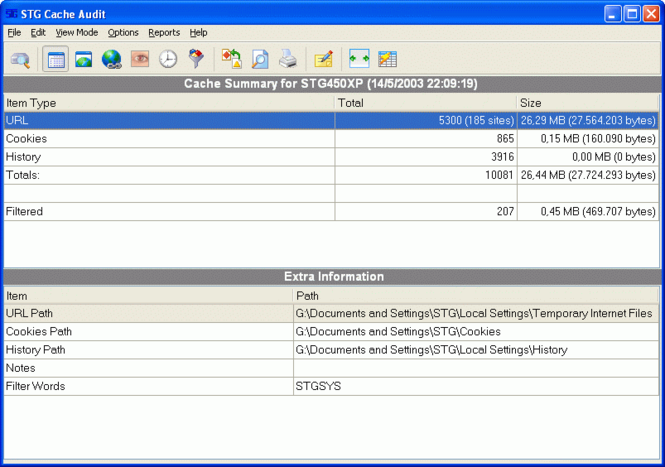This screenshot has height=467, width=665.
Task: Click the print preview page-magnifier icon
Action: tap(260, 59)
